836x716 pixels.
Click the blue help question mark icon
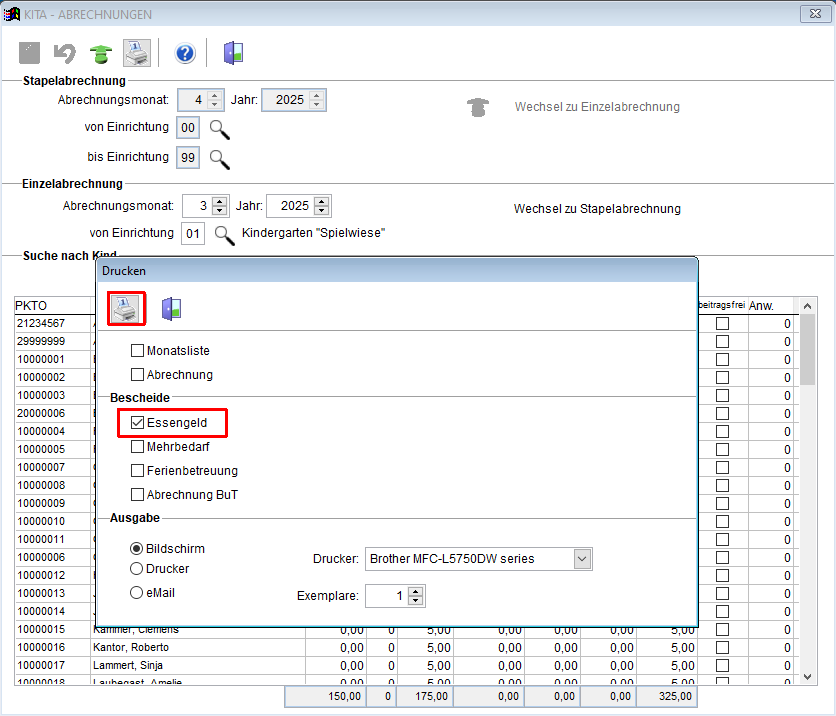(x=184, y=54)
